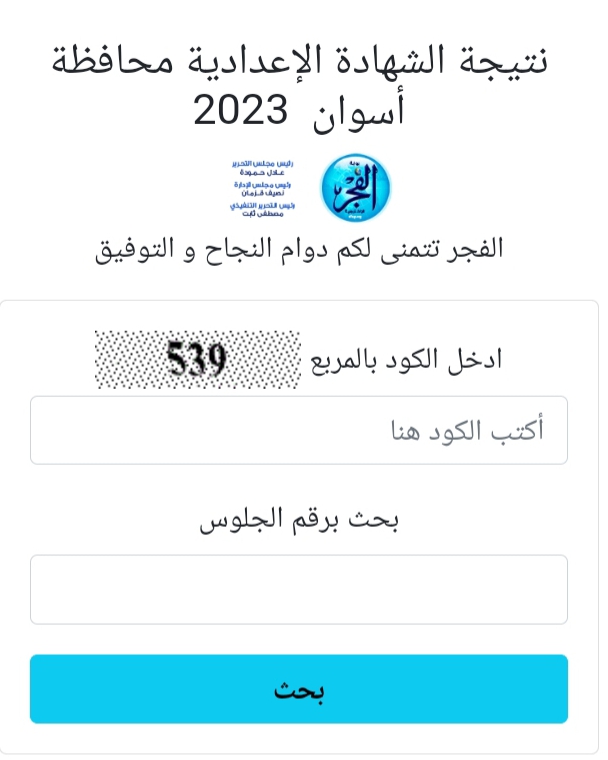Click the word الفجر starting the wishes line
The width and height of the screenshot is (608, 760).
coord(473,249)
